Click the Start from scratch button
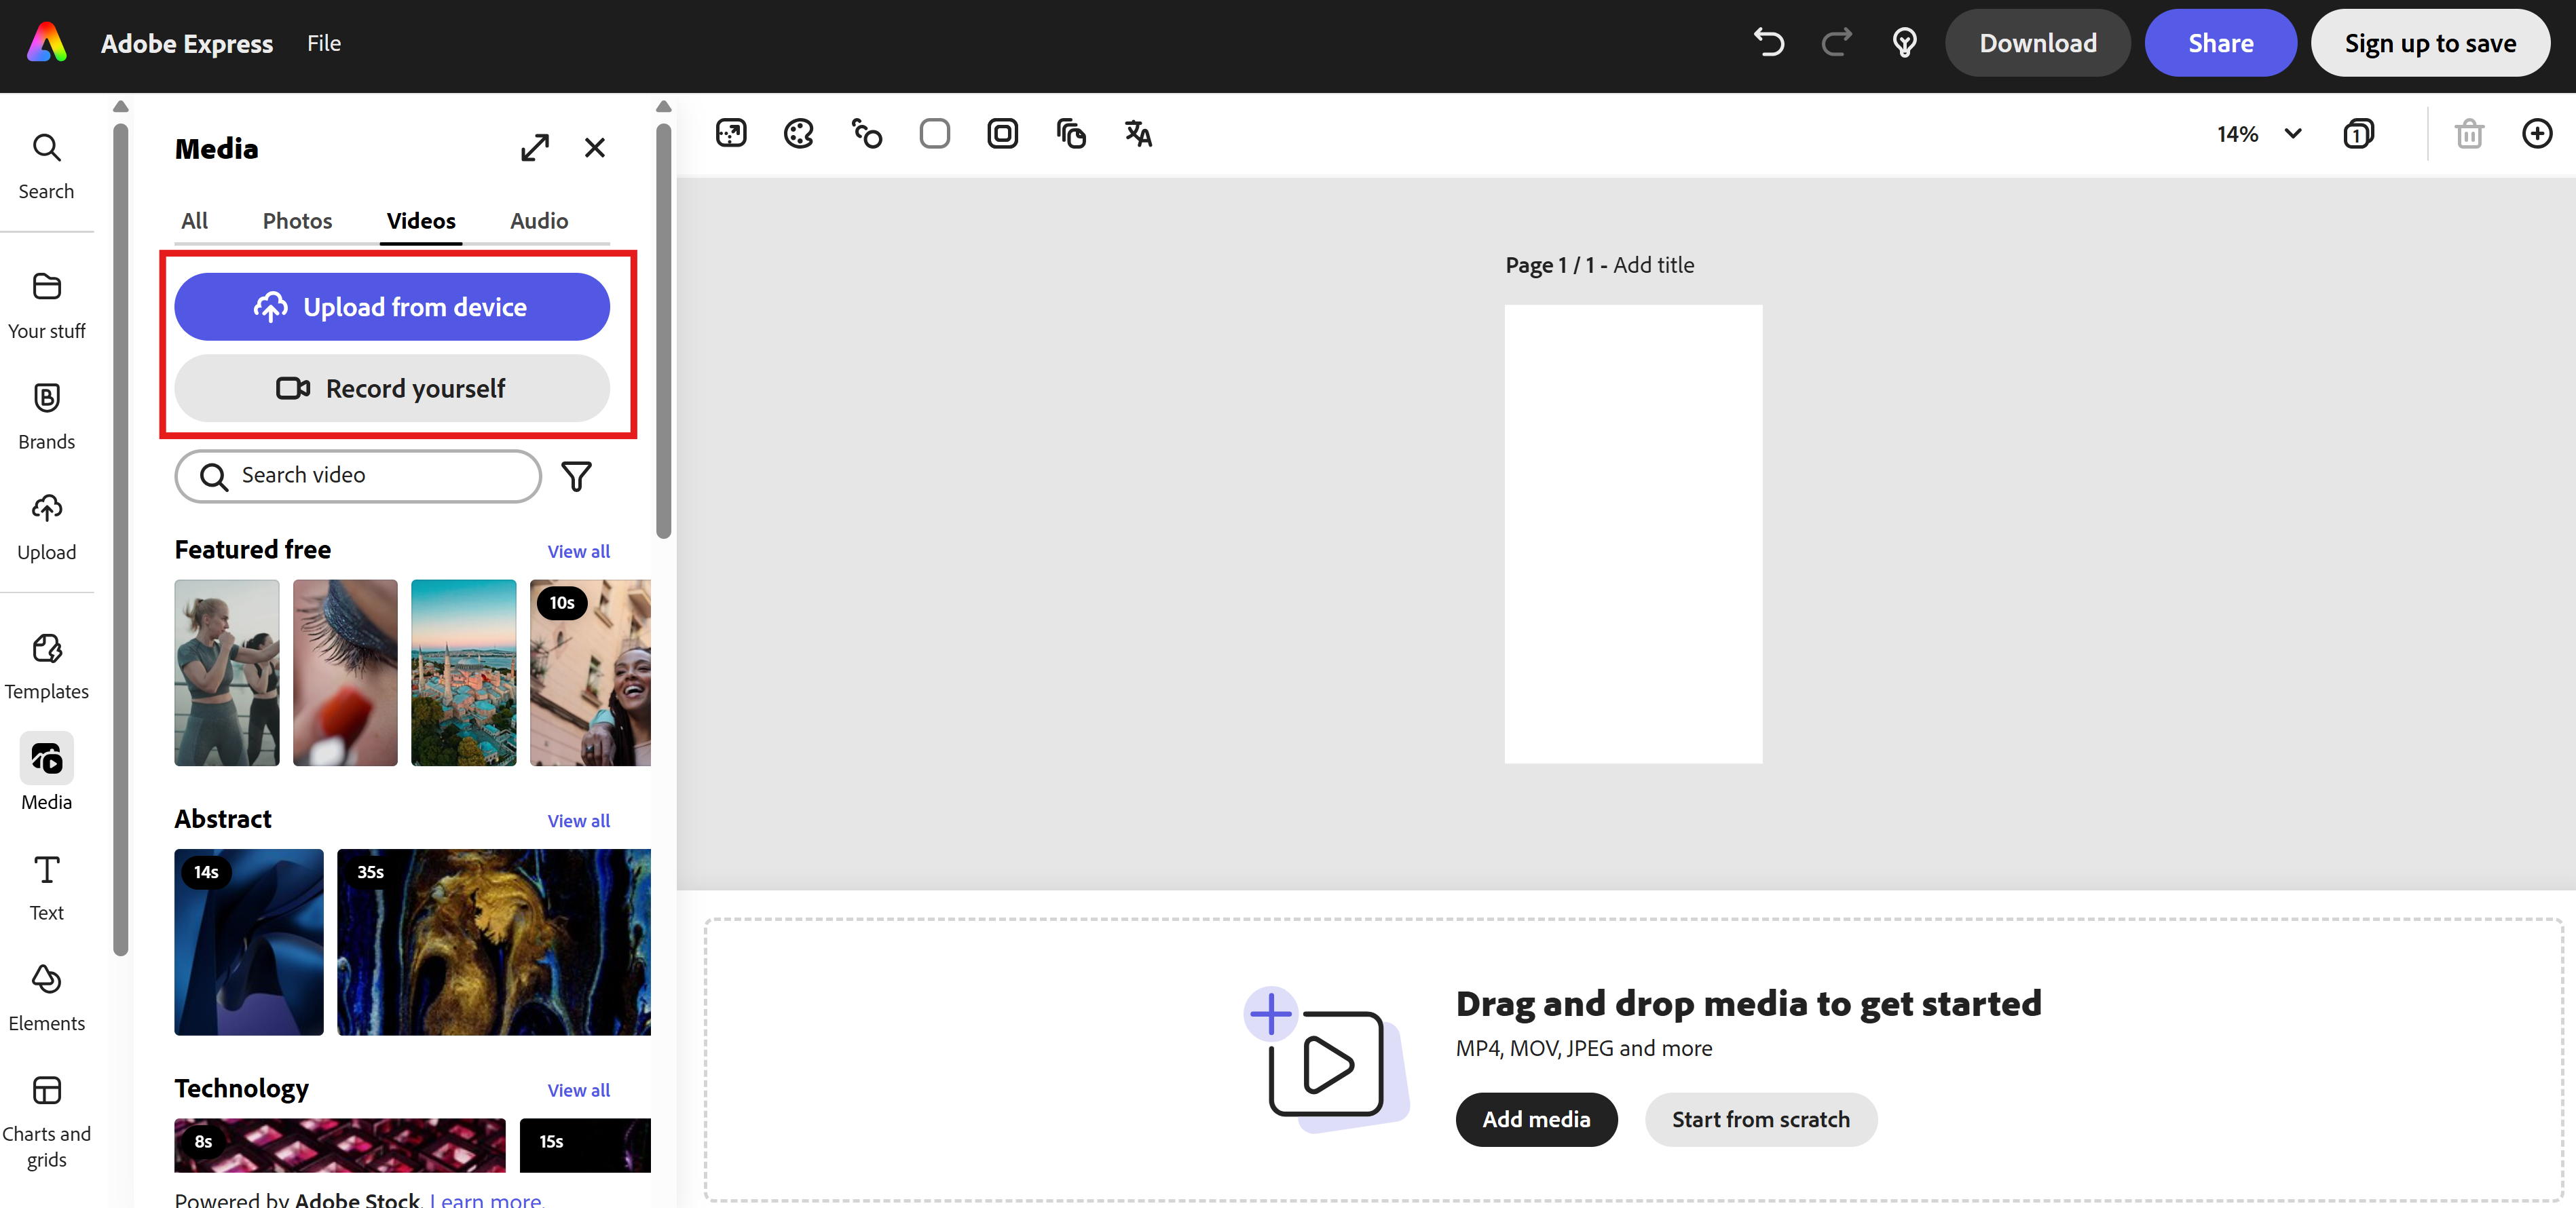Viewport: 2576px width, 1208px height. [x=1760, y=1119]
